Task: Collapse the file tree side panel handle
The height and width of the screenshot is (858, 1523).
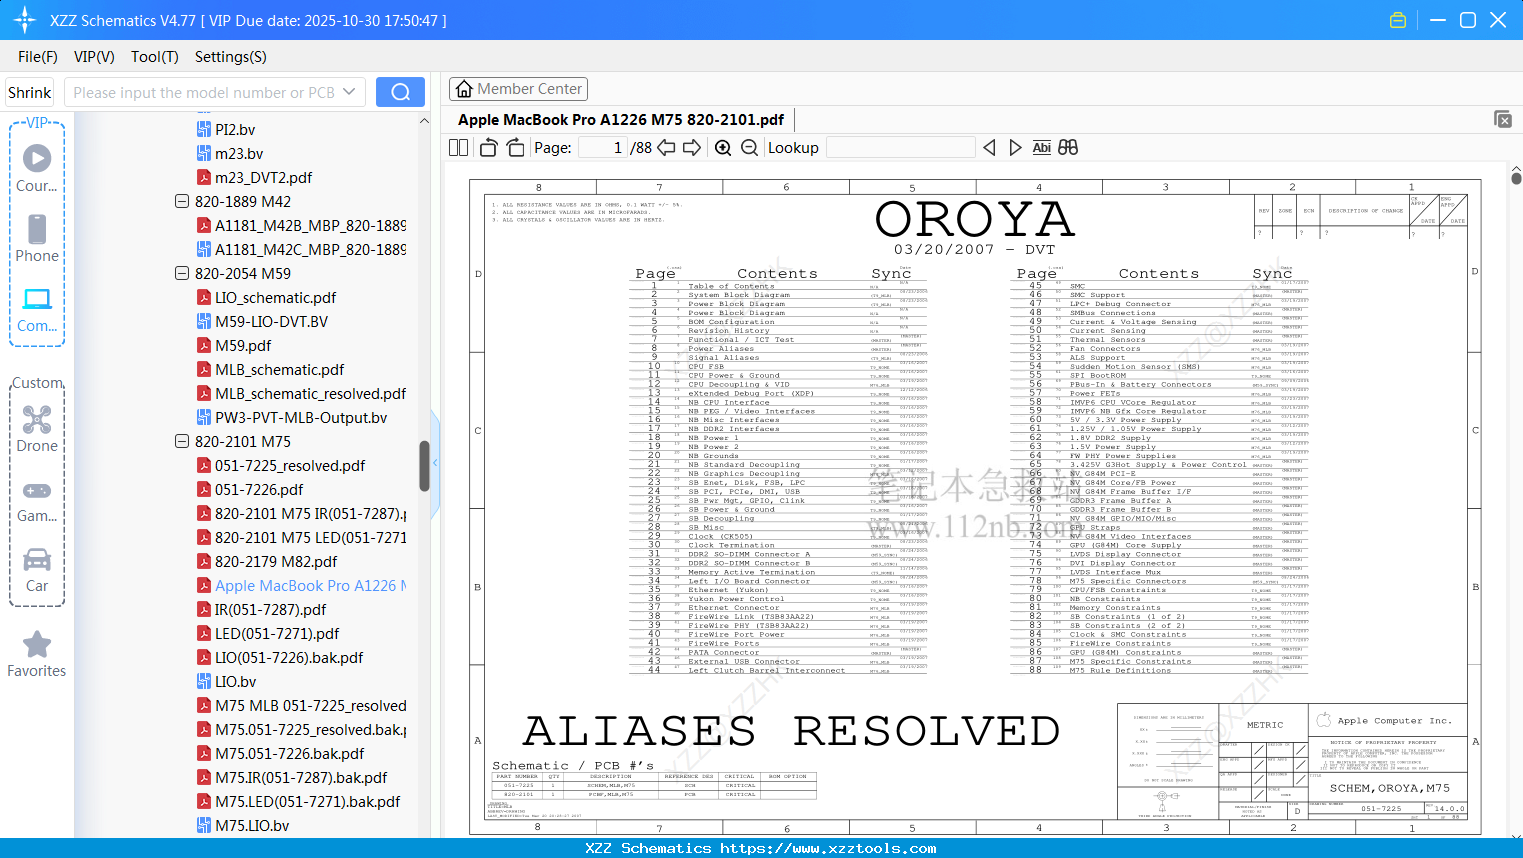Action: coord(435,462)
